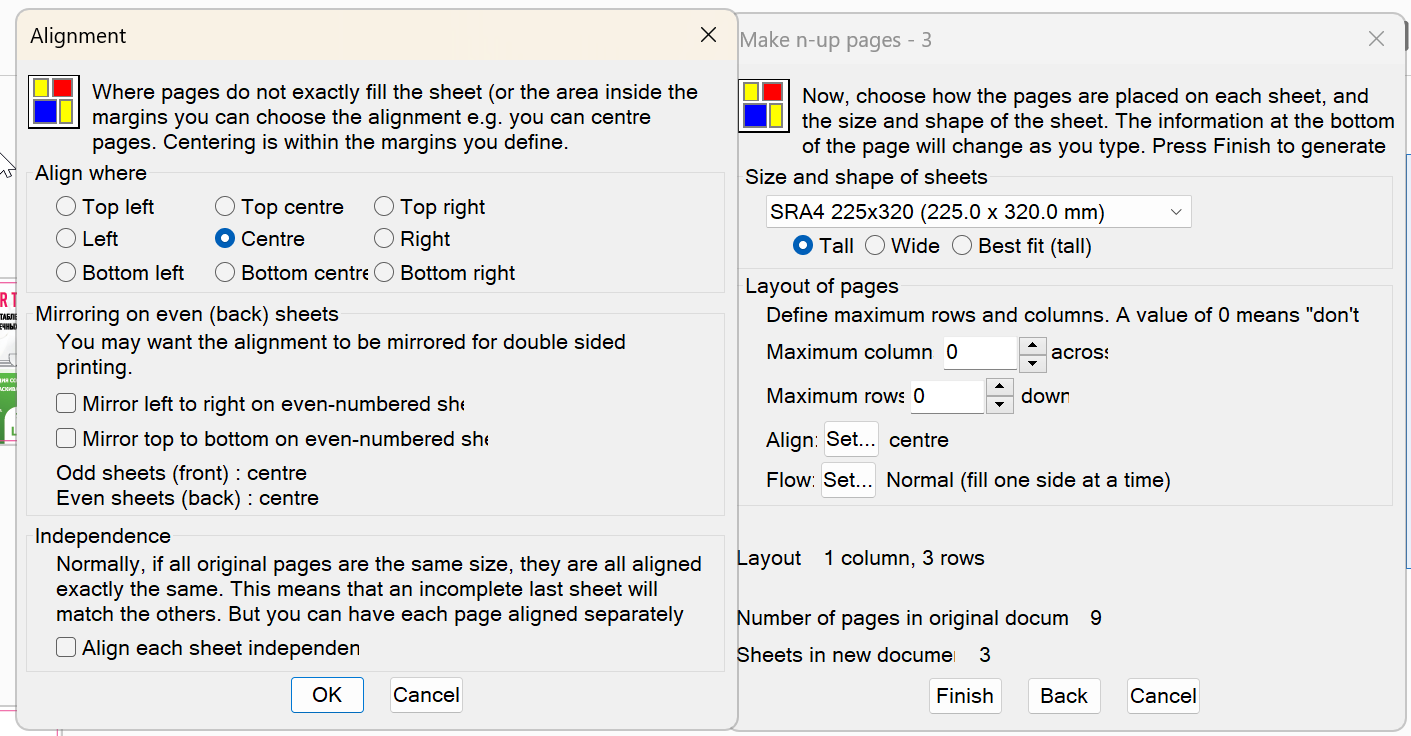
Task: Choose Bottom right alignment radio button
Action: click(x=384, y=272)
